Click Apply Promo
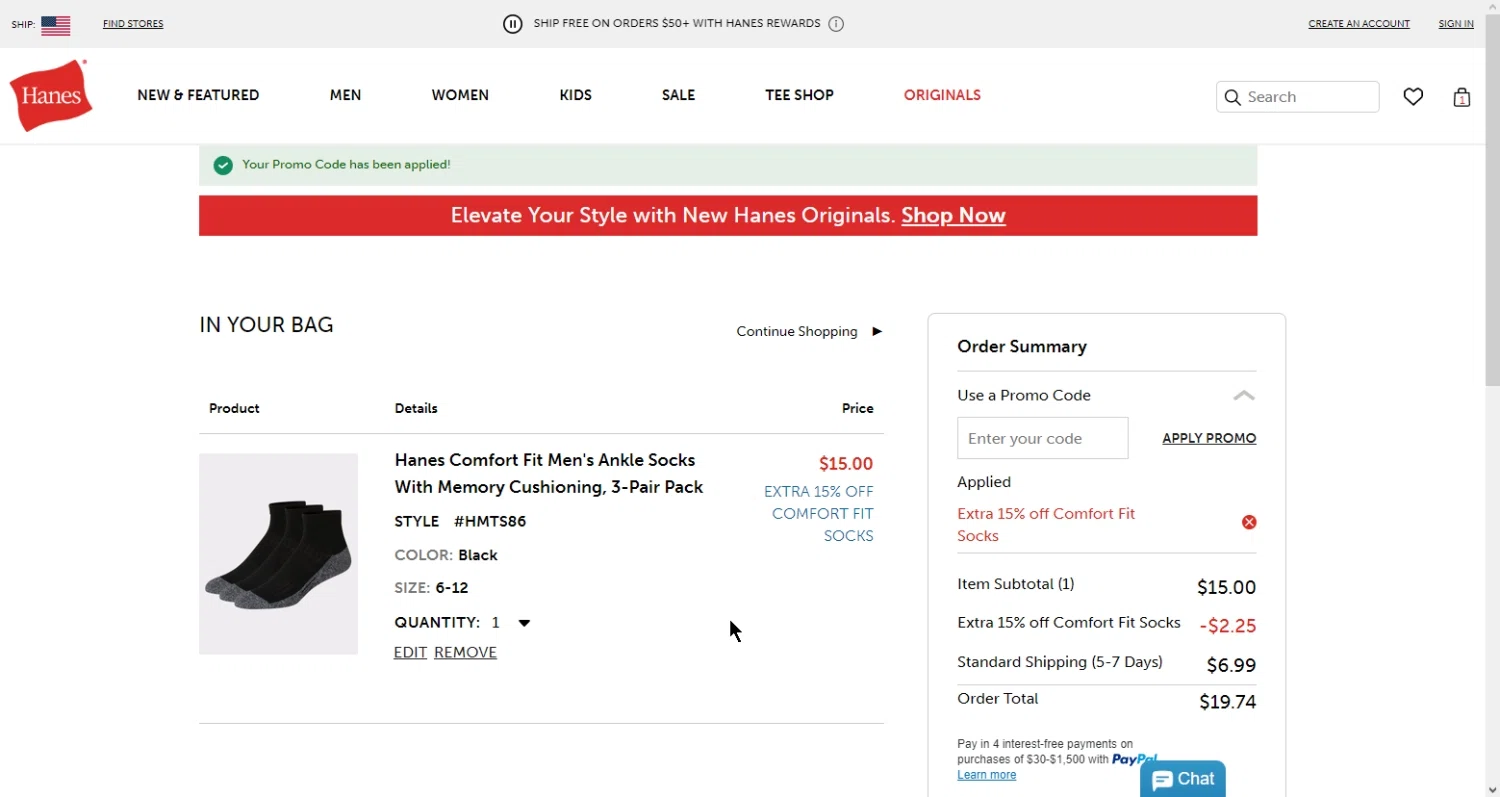Viewport: 1500px width, 797px height. (1209, 438)
